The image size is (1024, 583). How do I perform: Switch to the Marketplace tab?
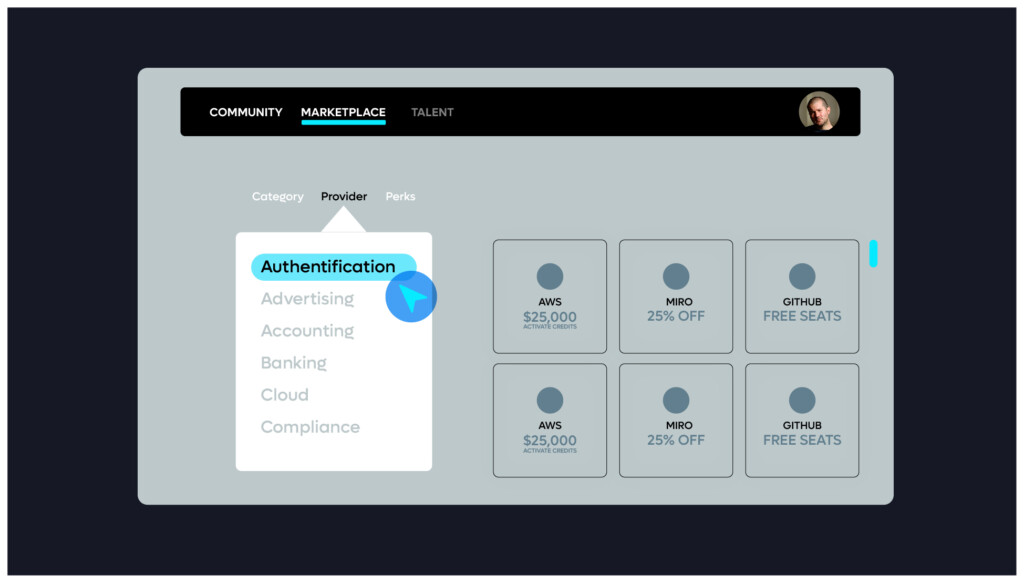[x=343, y=112]
